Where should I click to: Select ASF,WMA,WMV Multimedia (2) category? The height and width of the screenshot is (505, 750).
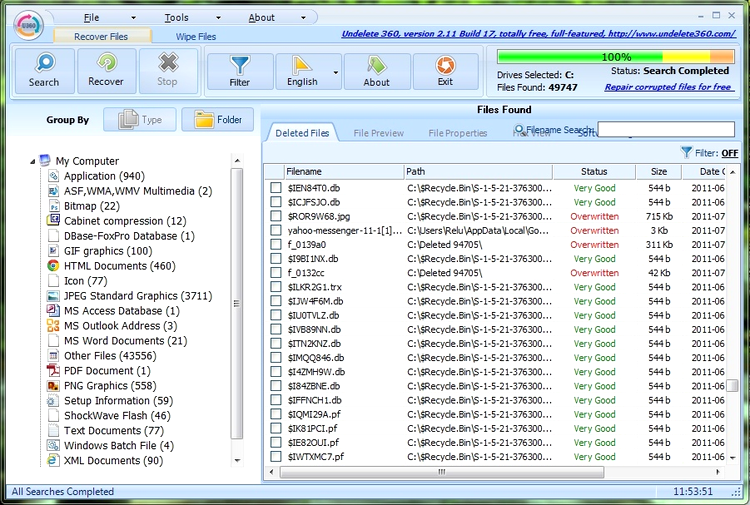coord(138,191)
